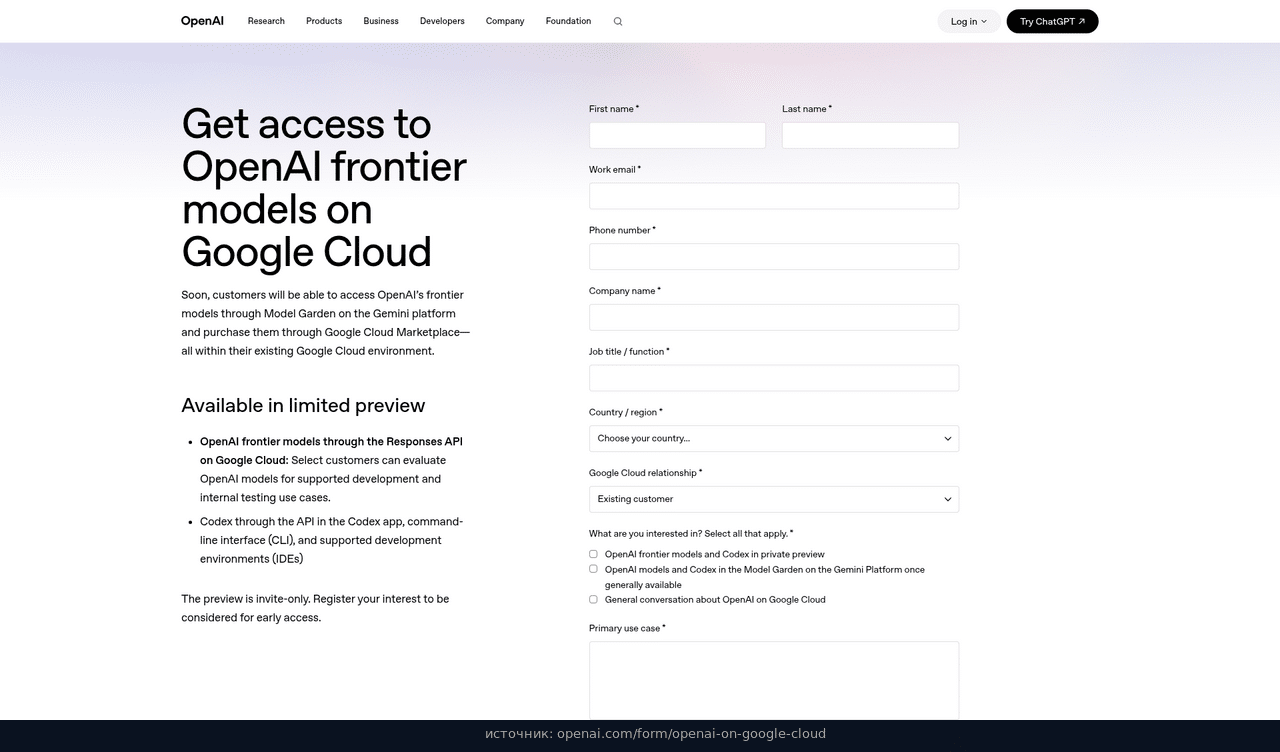
Task: Click the 'Soon, customers will be able' paragraph
Action: click(325, 323)
